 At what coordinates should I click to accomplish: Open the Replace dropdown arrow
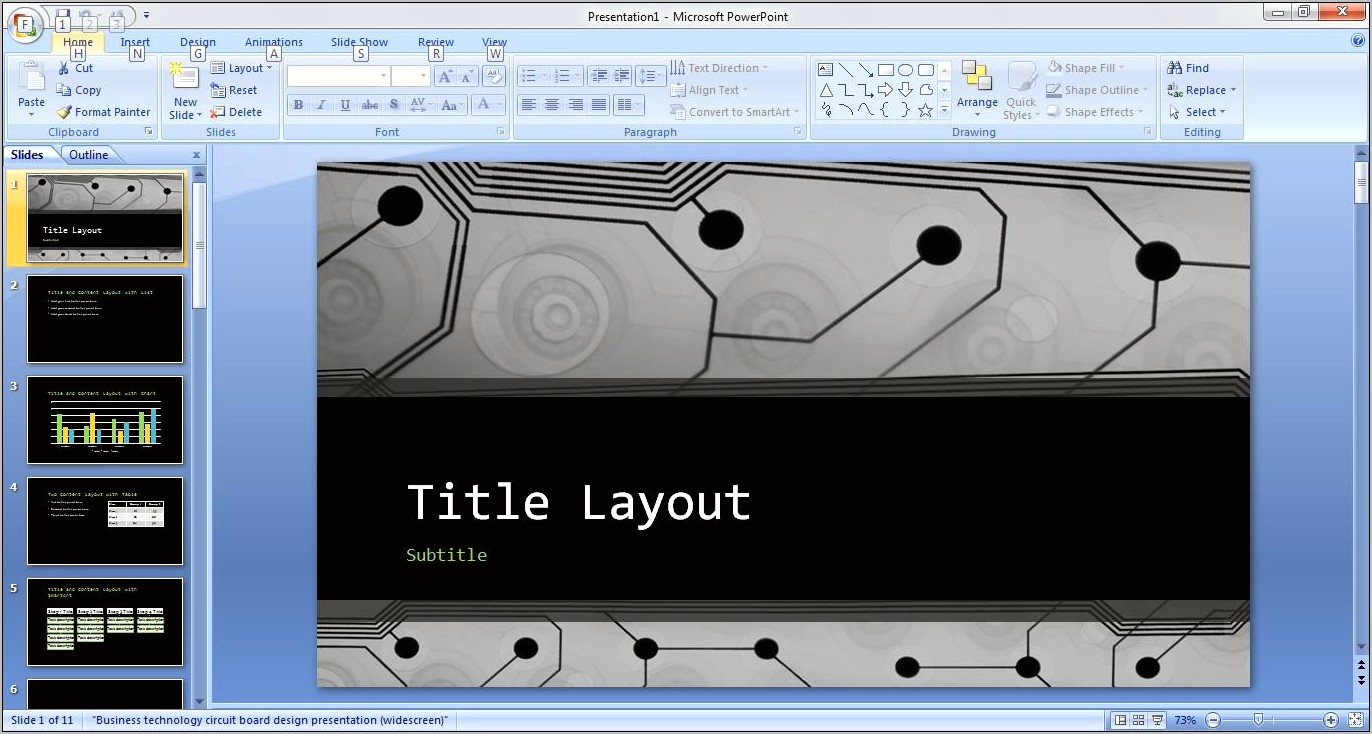tap(1234, 90)
